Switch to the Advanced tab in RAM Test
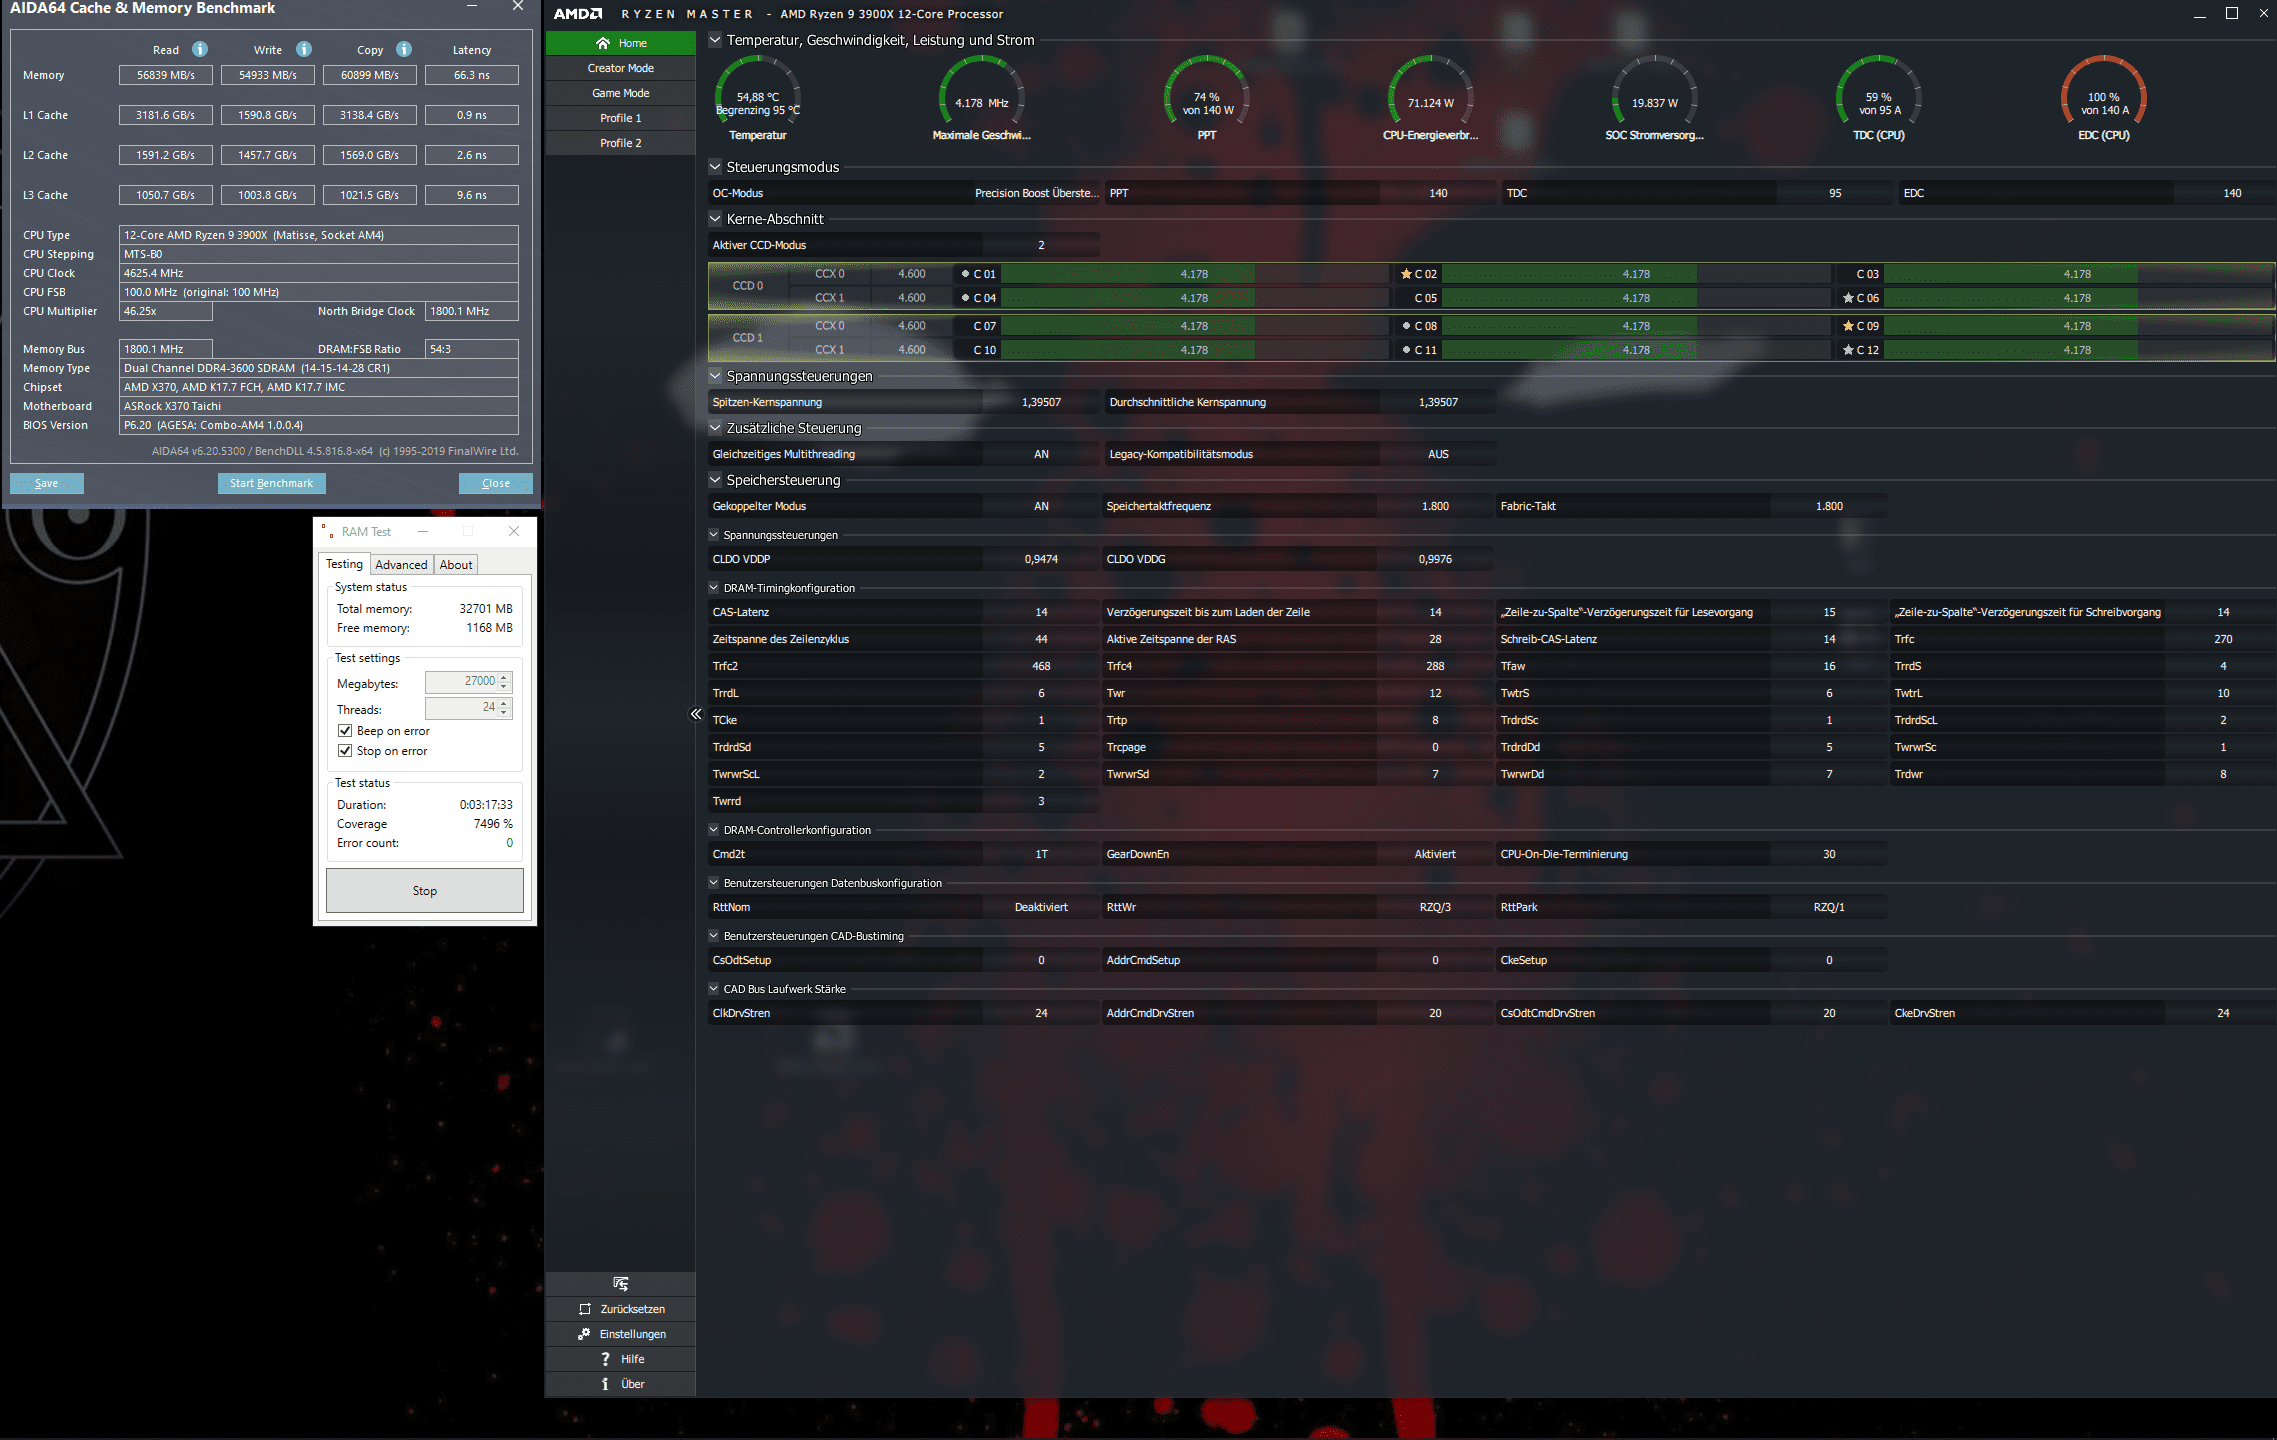 [x=401, y=565]
